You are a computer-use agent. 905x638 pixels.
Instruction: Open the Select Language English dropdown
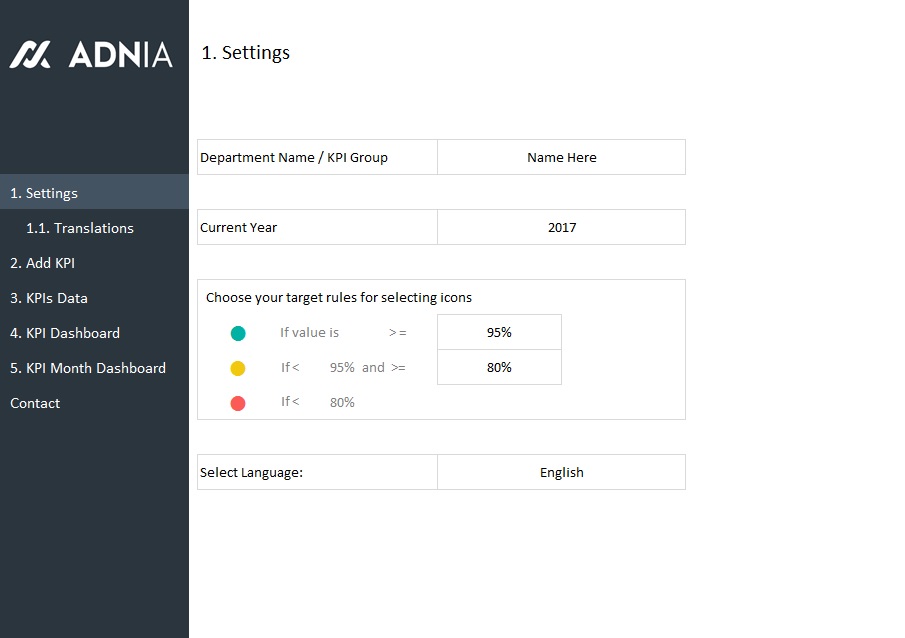coord(561,472)
